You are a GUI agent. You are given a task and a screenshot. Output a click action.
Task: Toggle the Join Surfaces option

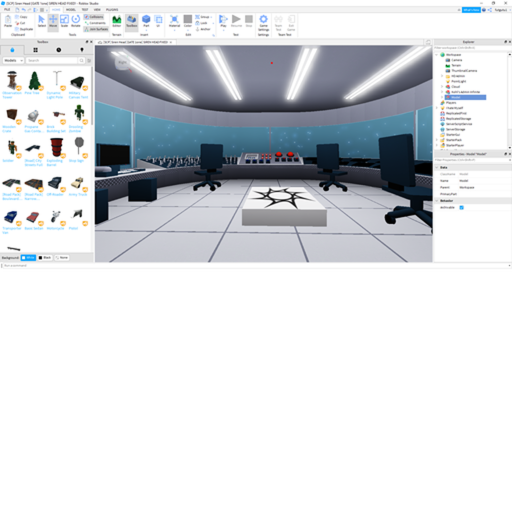click(x=96, y=29)
